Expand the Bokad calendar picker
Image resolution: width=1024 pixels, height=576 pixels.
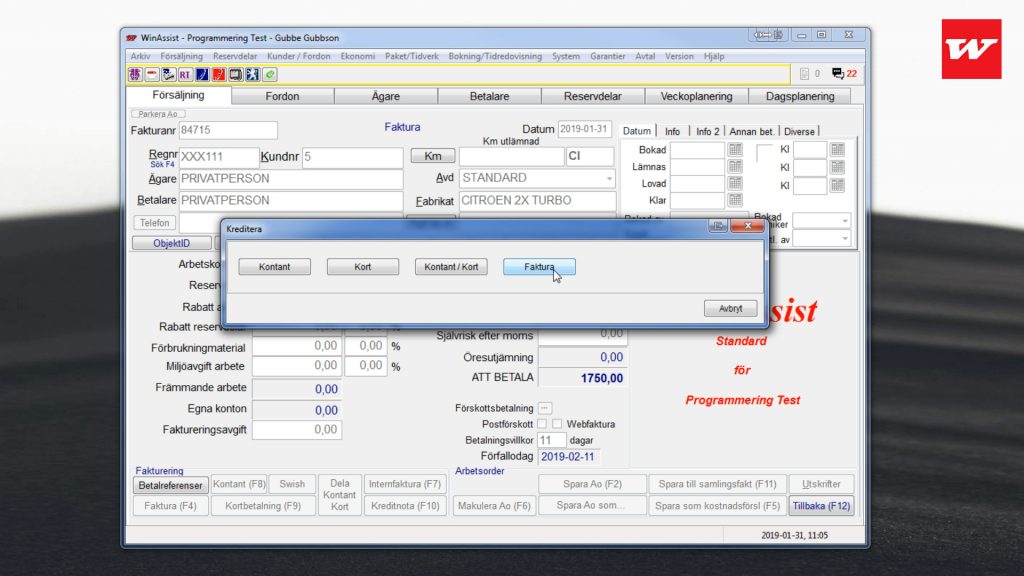pyautogui.click(x=737, y=150)
